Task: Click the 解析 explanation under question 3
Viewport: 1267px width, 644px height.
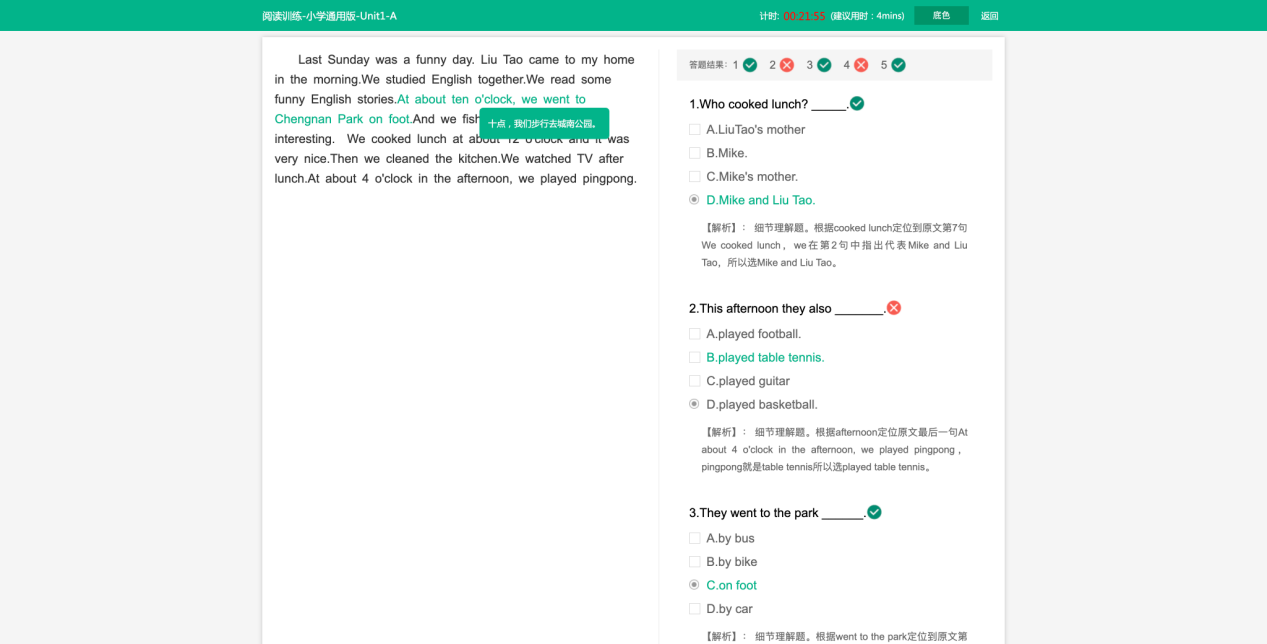Action: pos(834,636)
